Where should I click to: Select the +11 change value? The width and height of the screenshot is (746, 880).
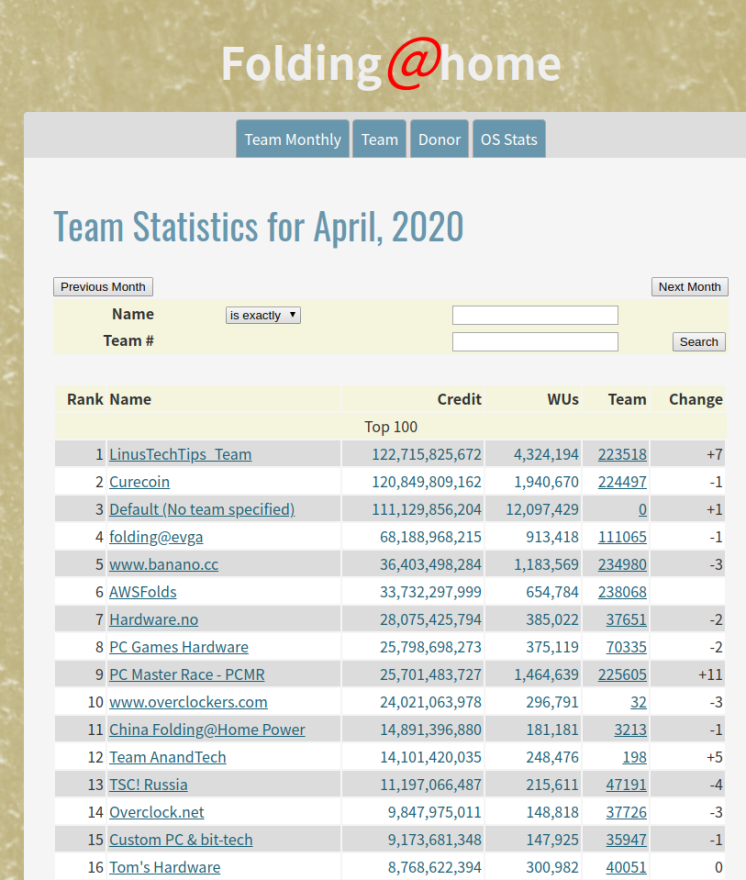click(710, 675)
